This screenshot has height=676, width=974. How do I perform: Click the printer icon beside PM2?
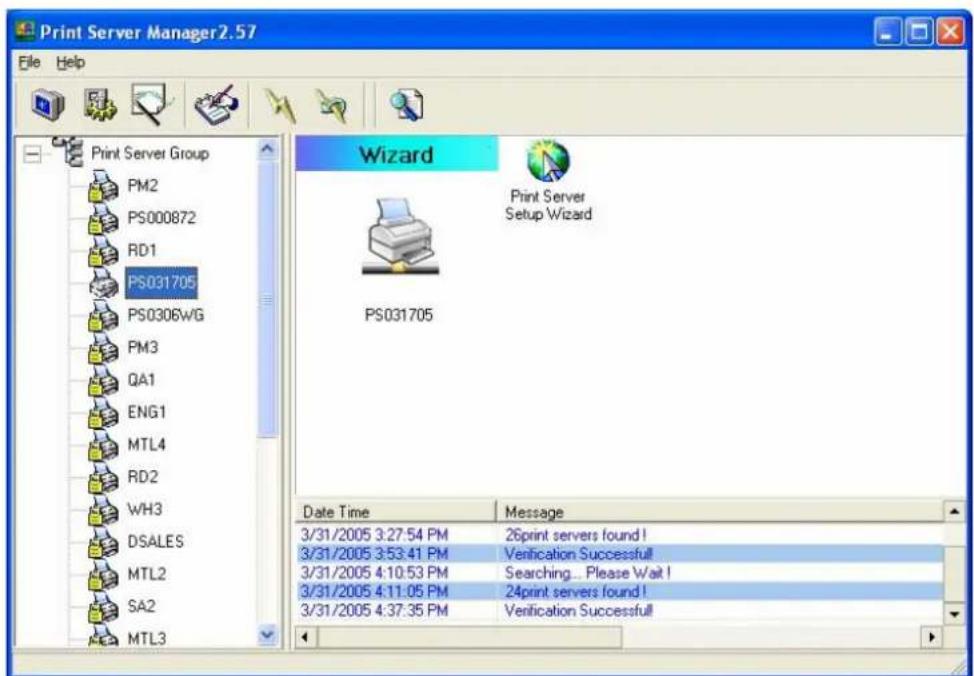pos(103,186)
